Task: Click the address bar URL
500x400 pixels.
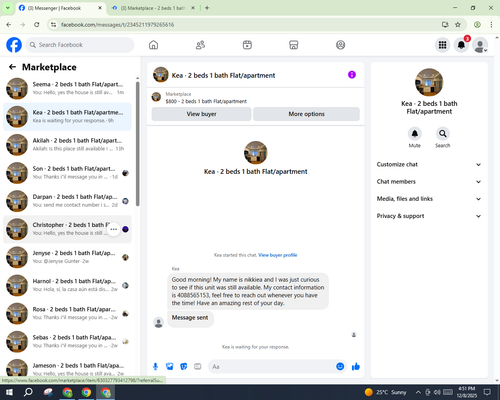Action: coord(117,25)
